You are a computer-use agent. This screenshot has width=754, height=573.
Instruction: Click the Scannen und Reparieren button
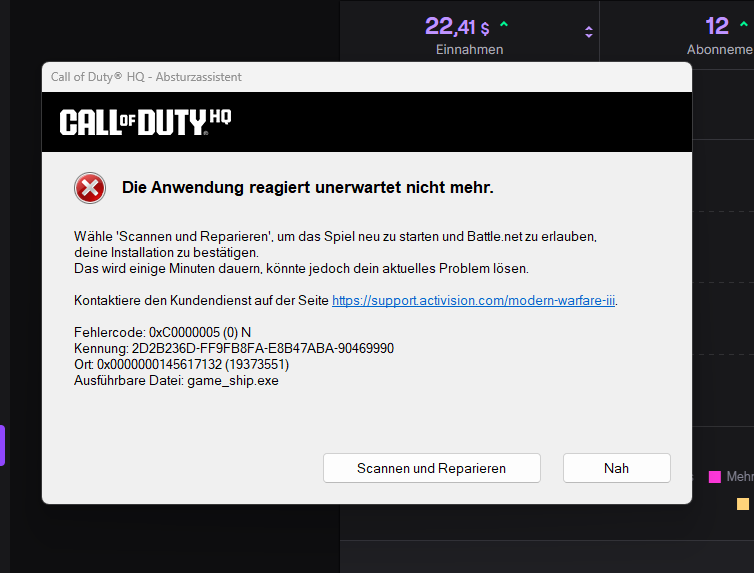(x=431, y=468)
